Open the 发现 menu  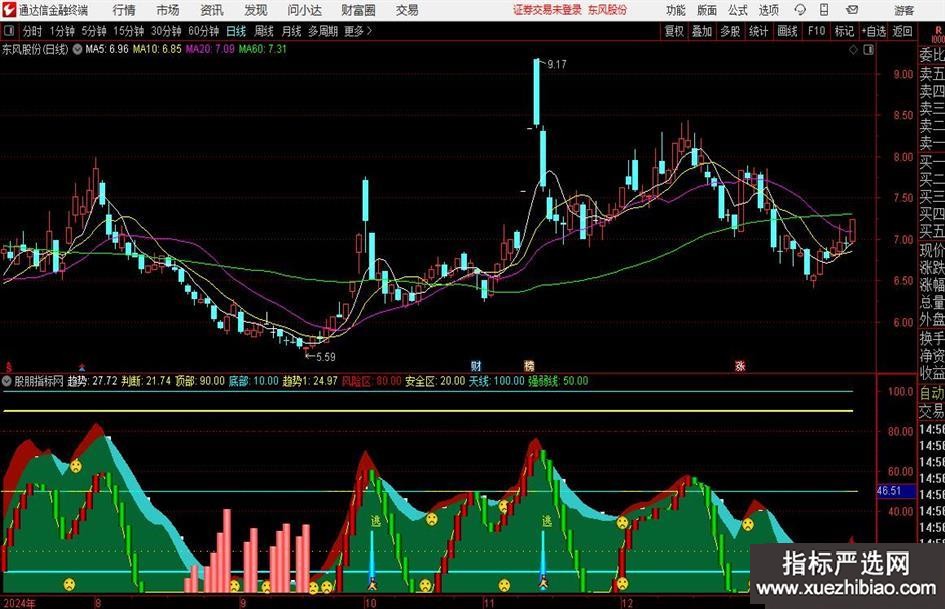(256, 10)
